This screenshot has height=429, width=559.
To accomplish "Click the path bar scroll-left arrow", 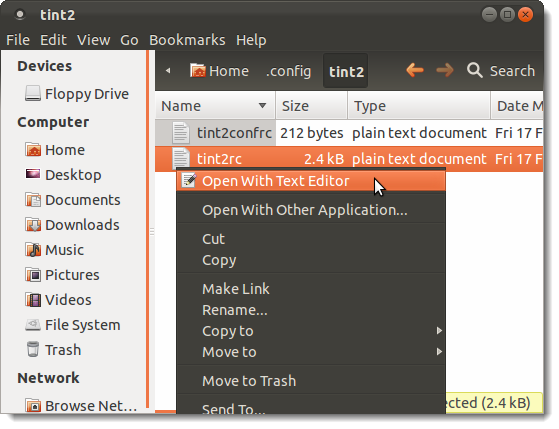I will click(x=168, y=71).
